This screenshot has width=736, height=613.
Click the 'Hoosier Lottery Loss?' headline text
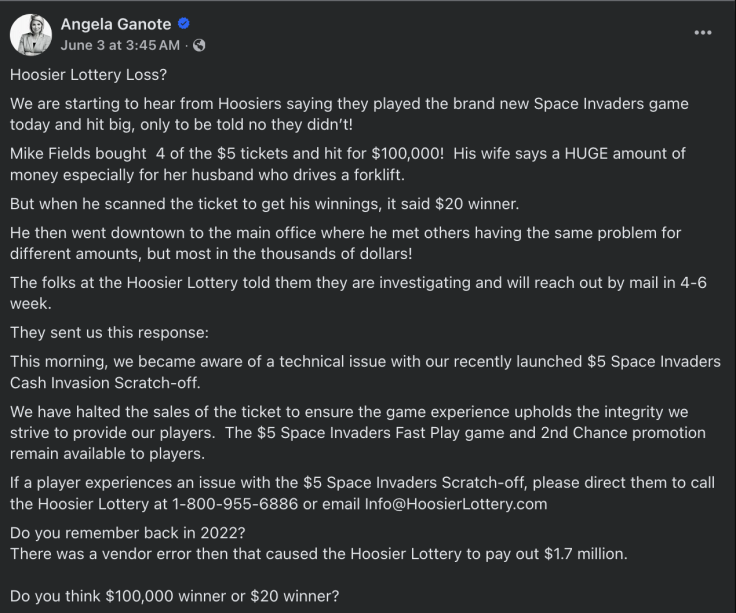click(88, 75)
